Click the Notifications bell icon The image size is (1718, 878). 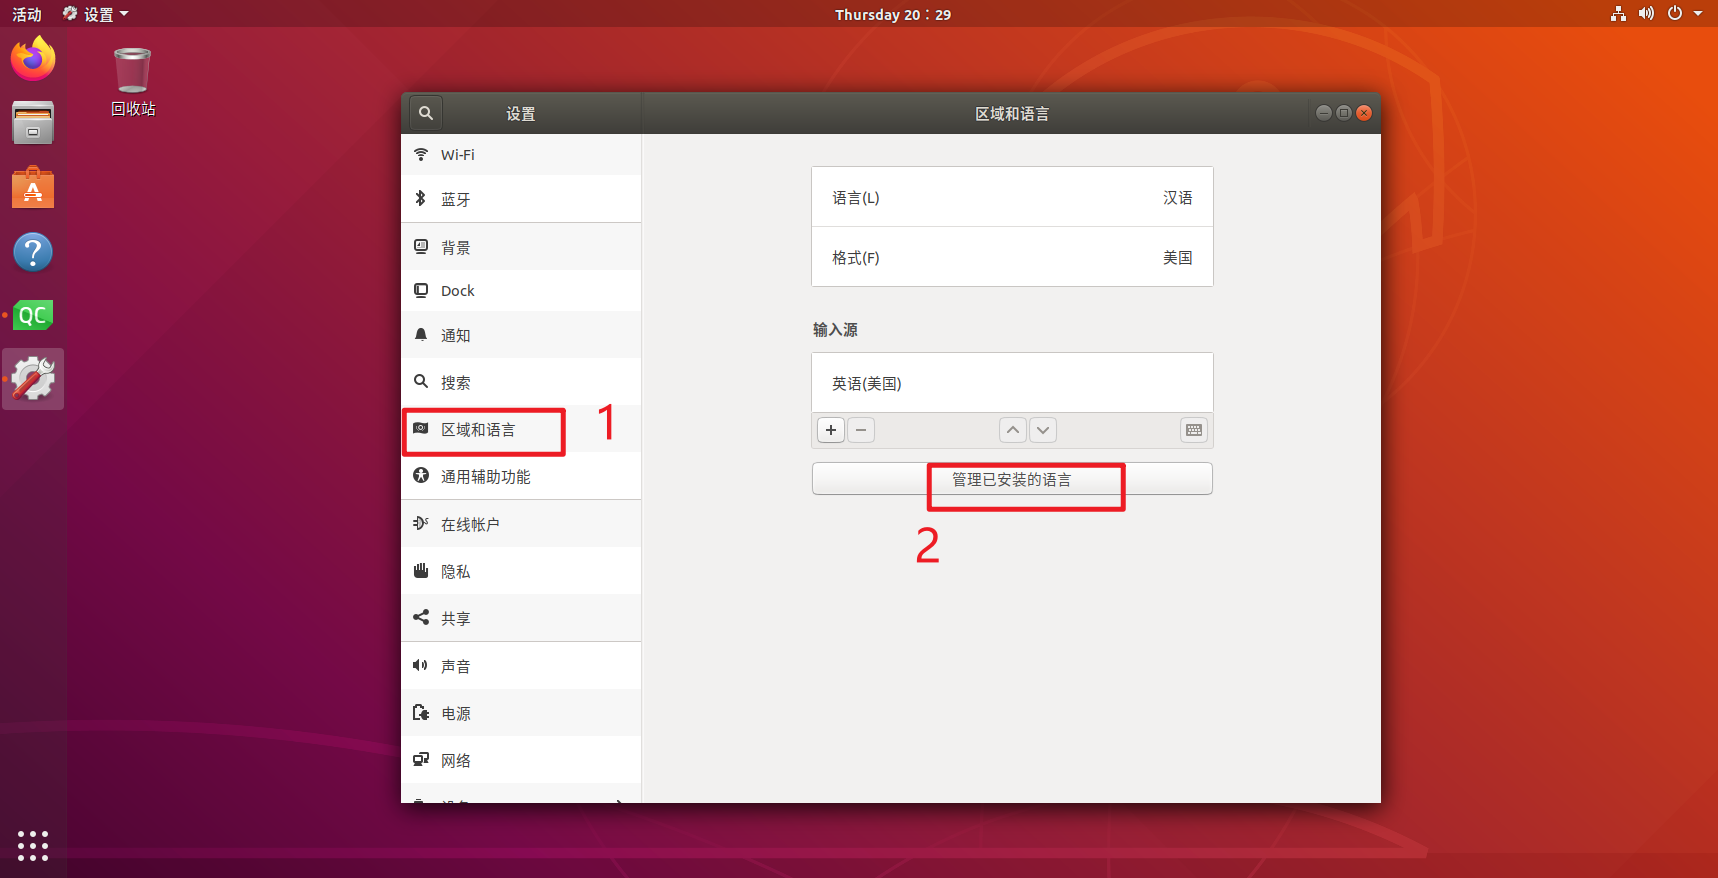(x=421, y=334)
